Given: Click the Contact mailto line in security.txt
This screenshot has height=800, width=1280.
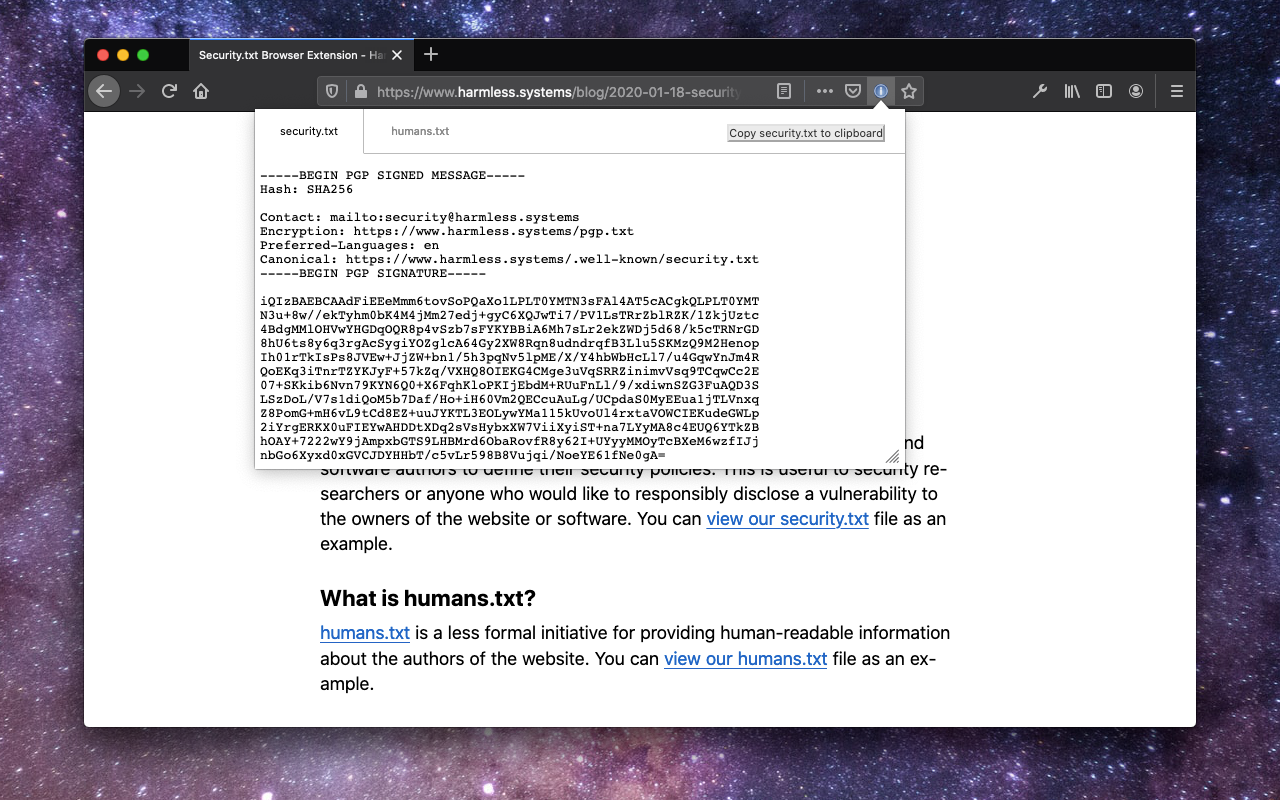Looking at the screenshot, I should [x=419, y=217].
